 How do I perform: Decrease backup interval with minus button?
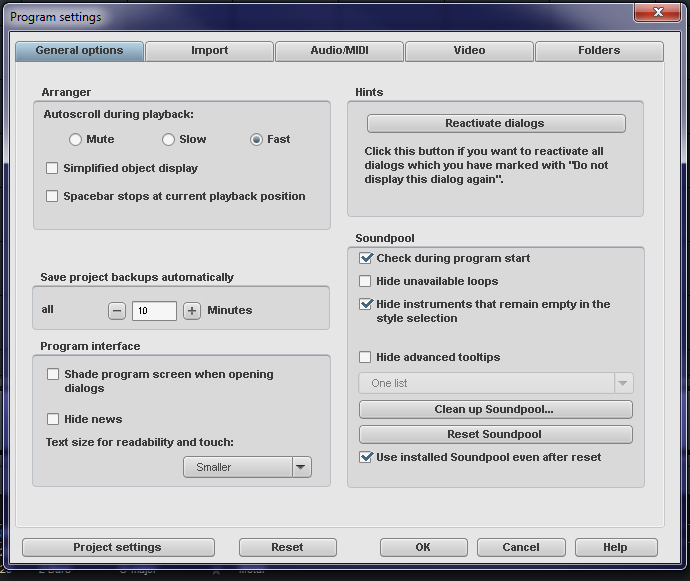[x=117, y=311]
